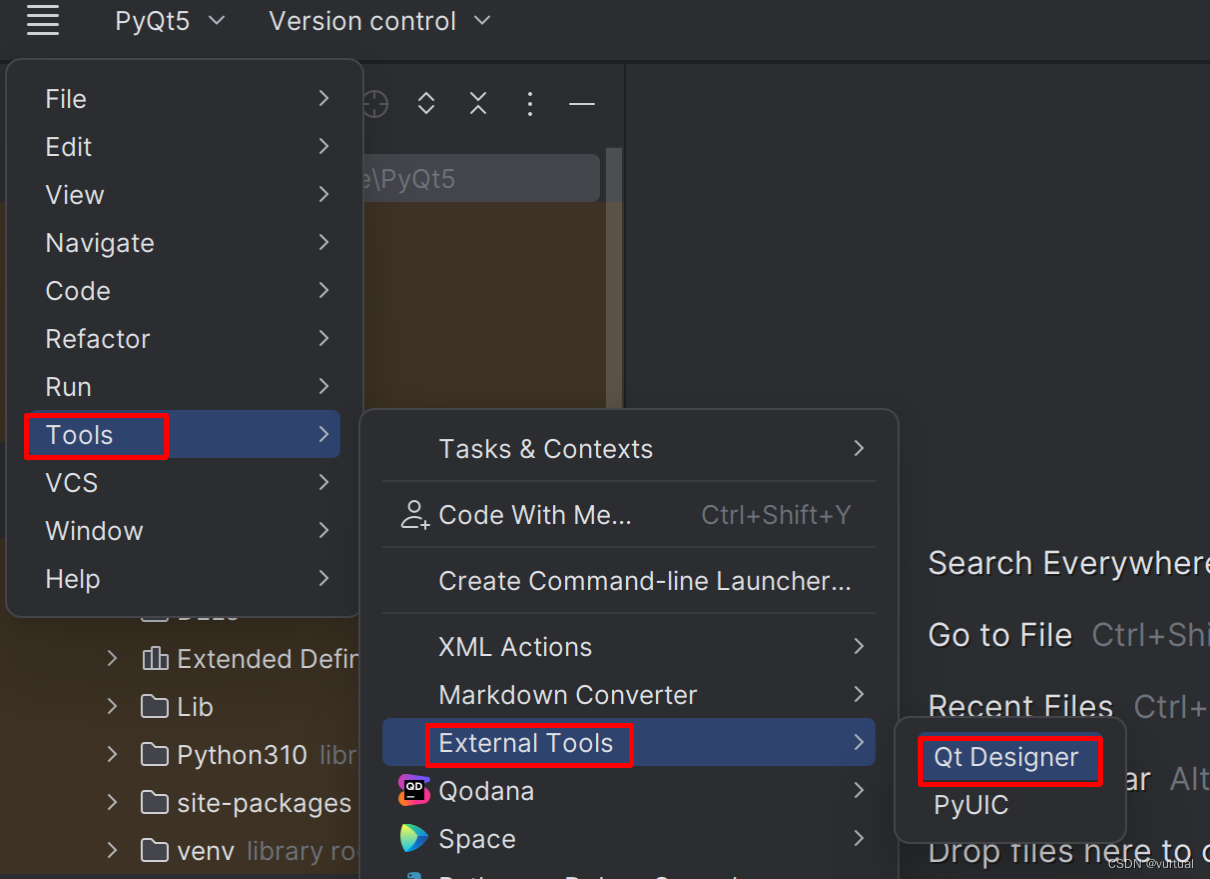Expand the Extended Definitions tree node
The width and height of the screenshot is (1210, 879).
[112, 659]
